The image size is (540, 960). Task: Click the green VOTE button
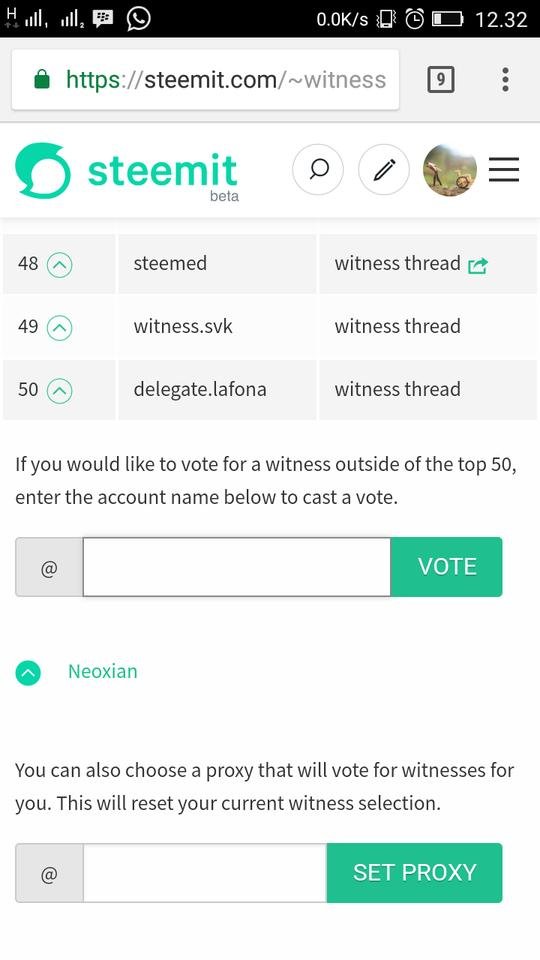[x=446, y=567]
